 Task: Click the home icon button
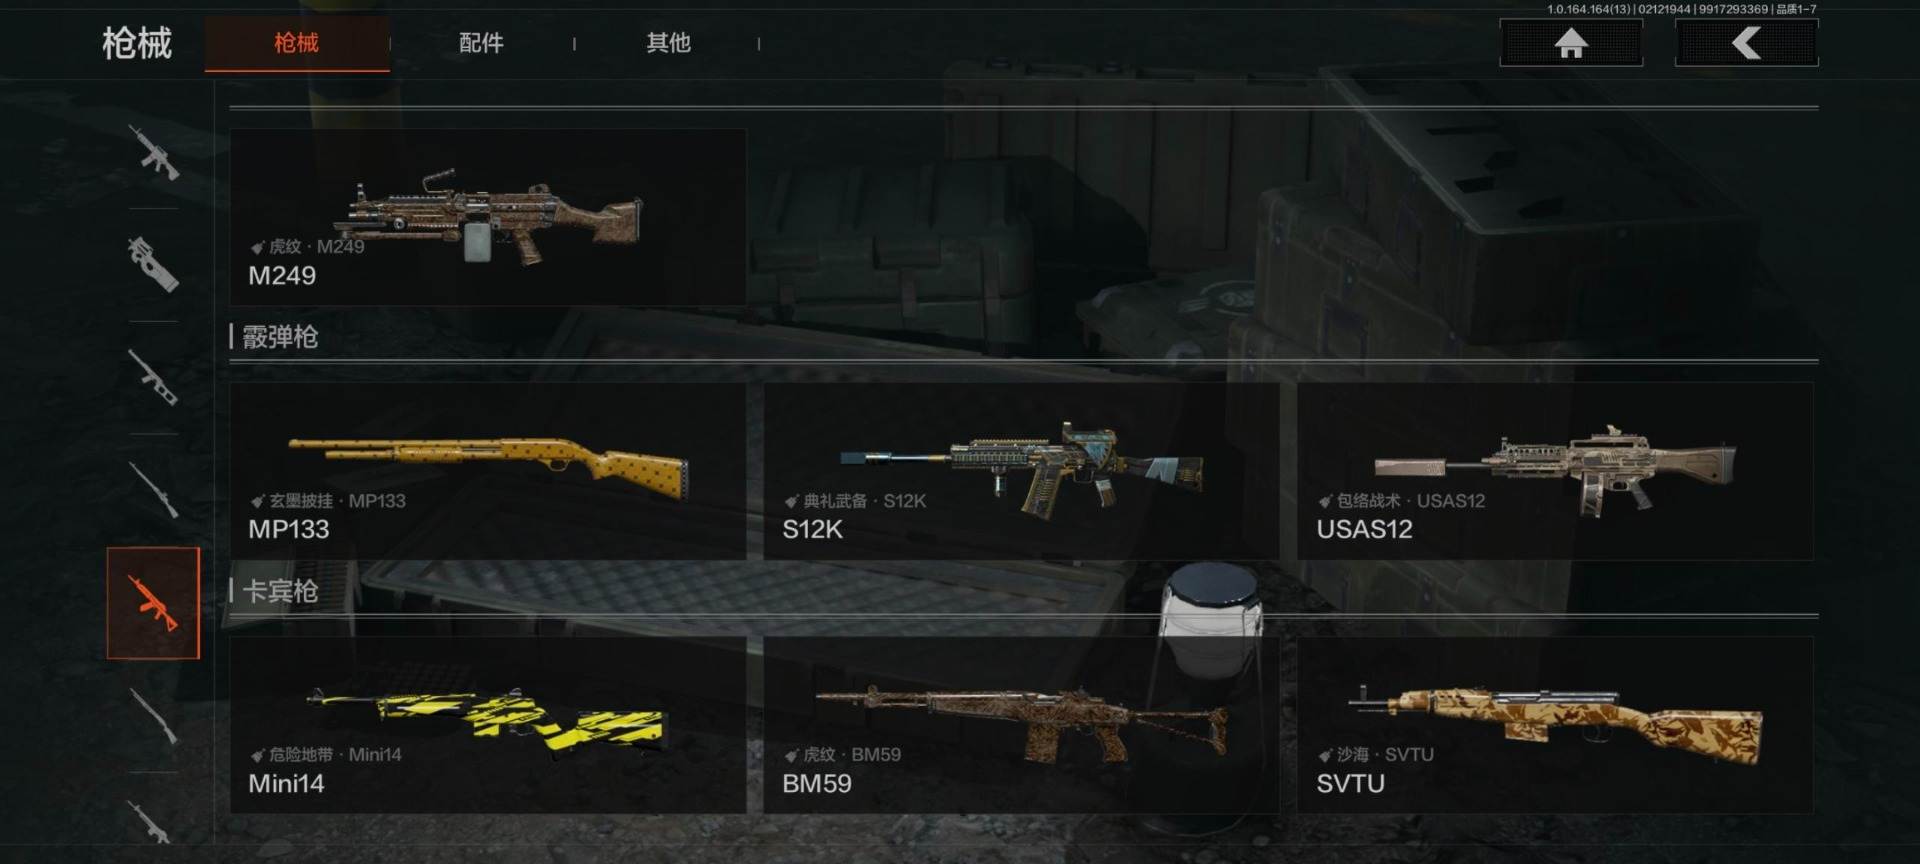pos(1570,43)
